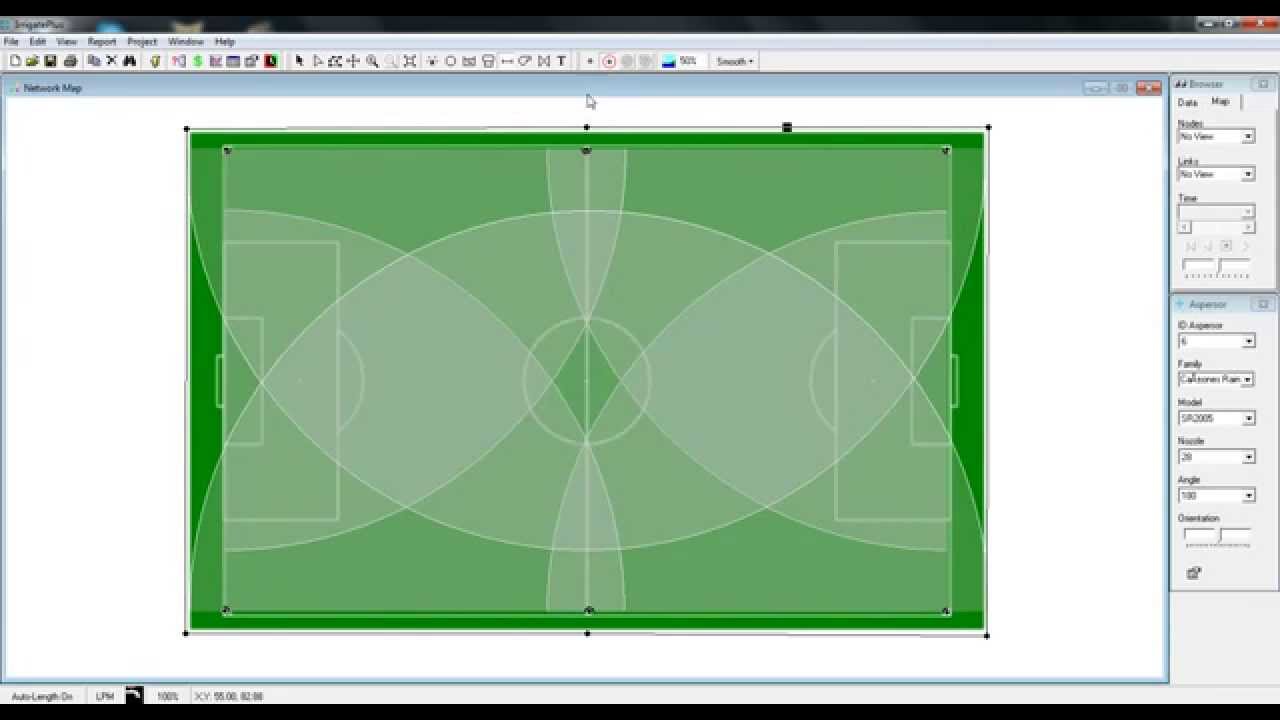Adjust the animation speed slider in Browser

tap(1217, 269)
